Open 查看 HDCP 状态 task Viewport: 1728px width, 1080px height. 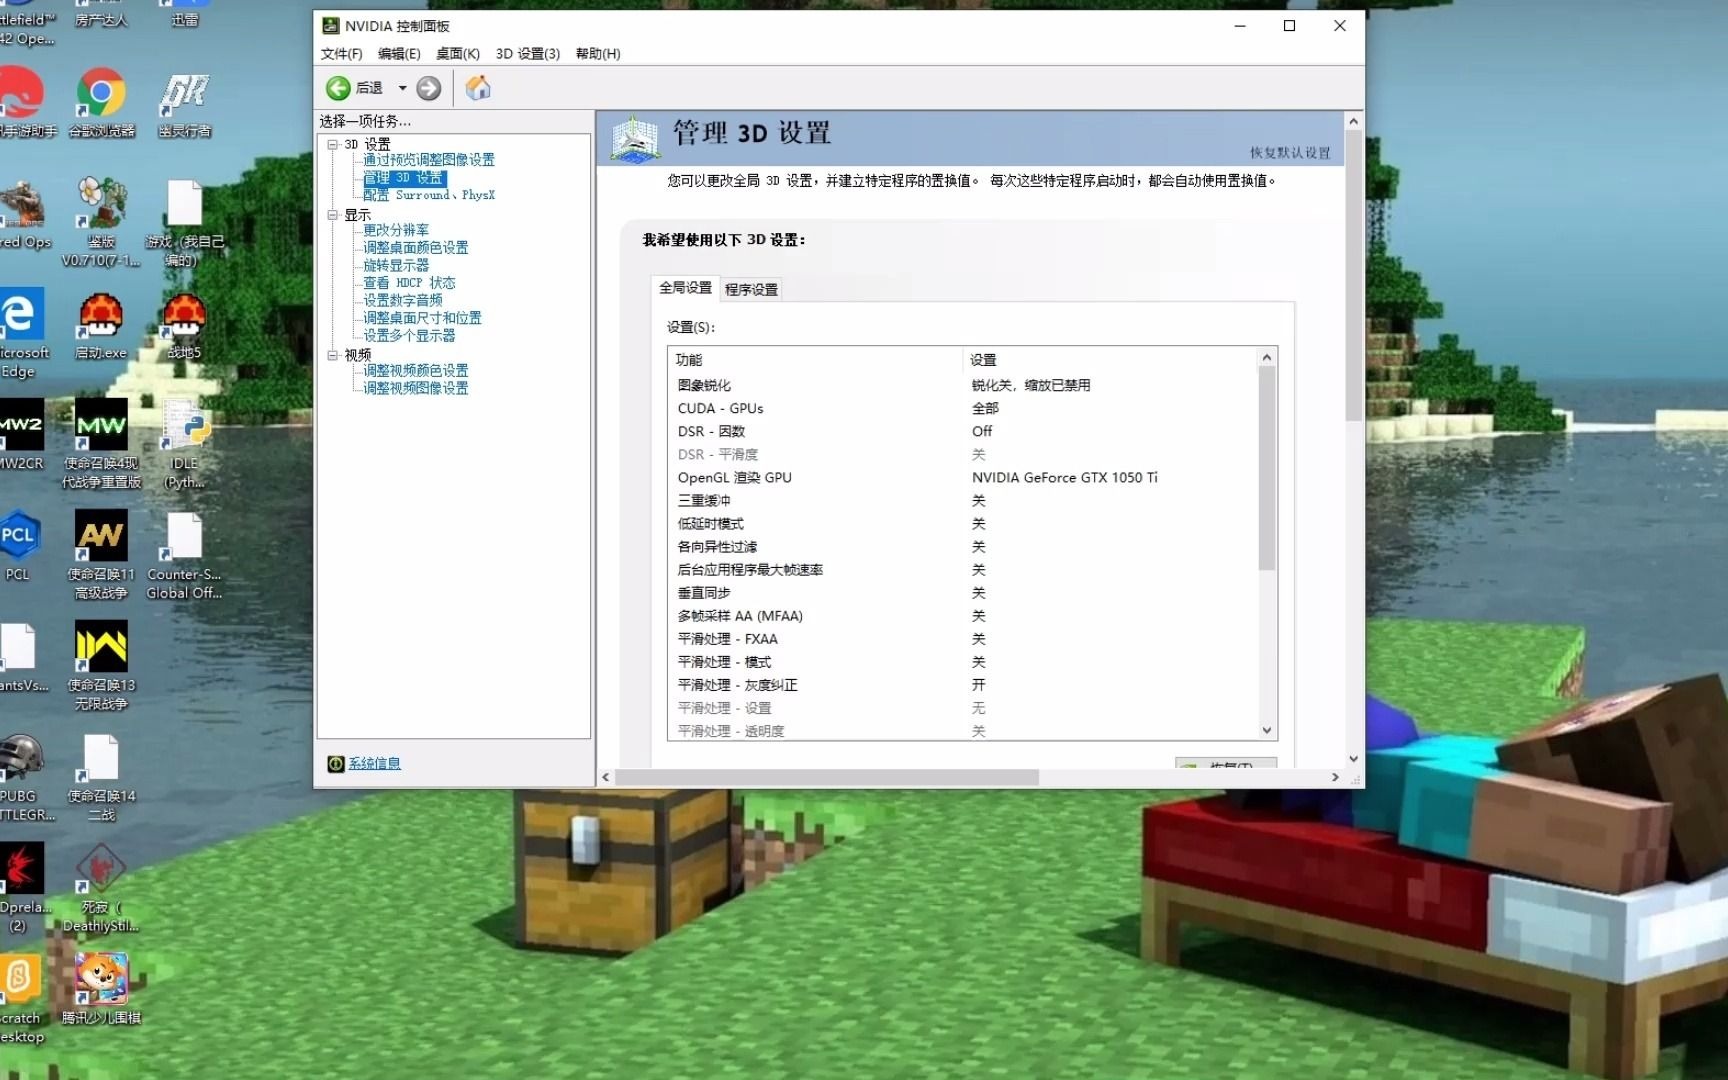pyautogui.click(x=408, y=283)
